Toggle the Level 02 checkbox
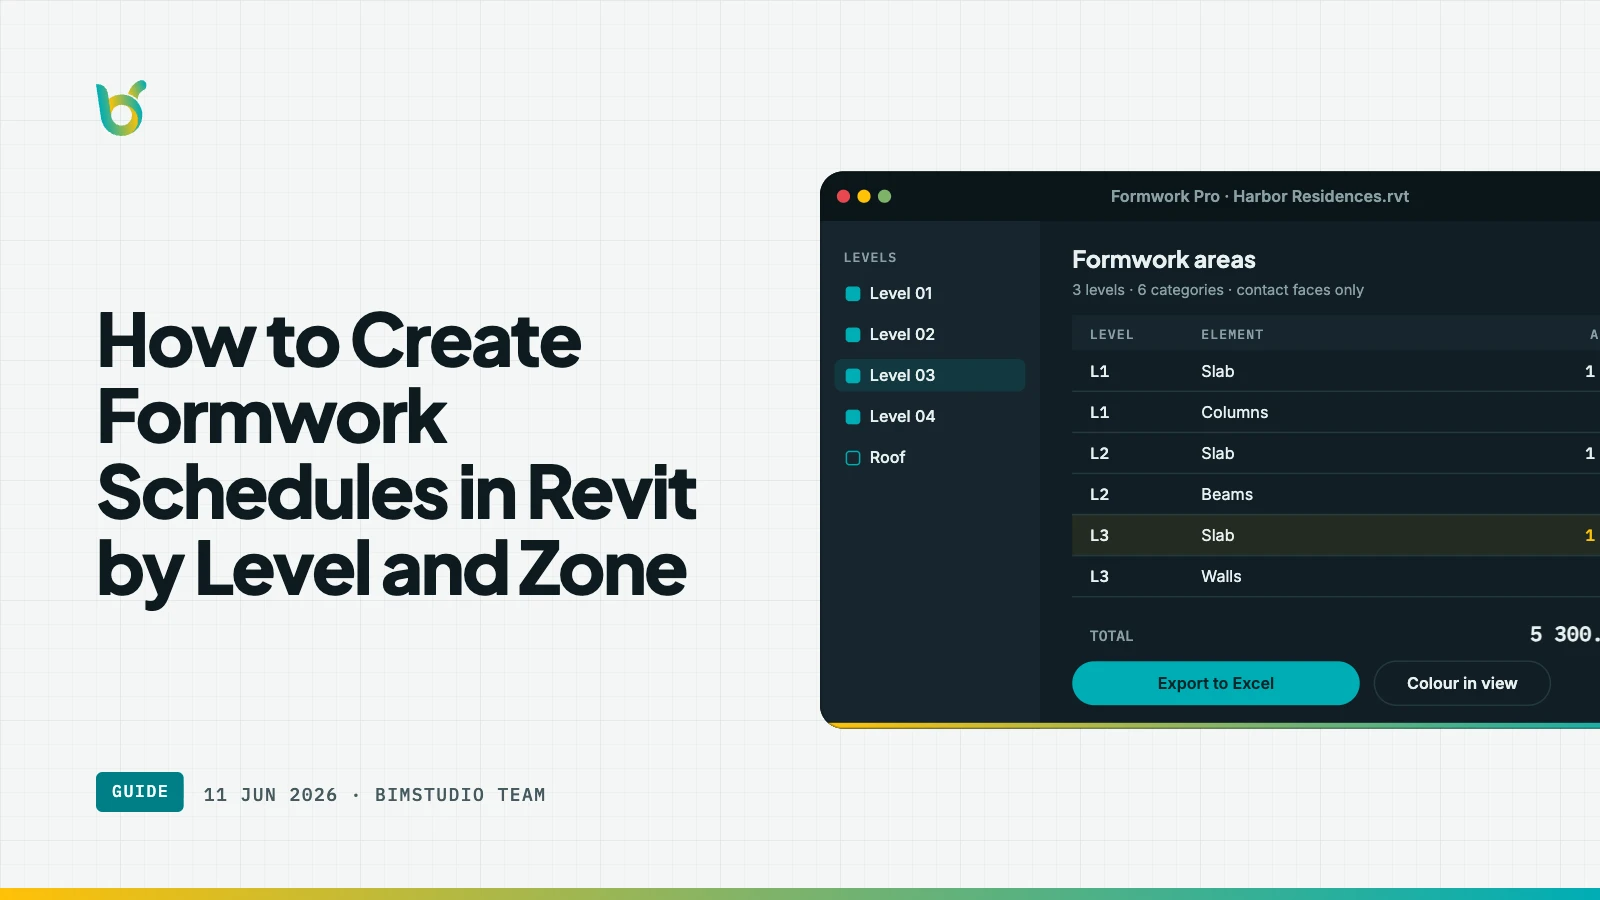Viewport: 1600px width, 900px height. click(x=853, y=334)
